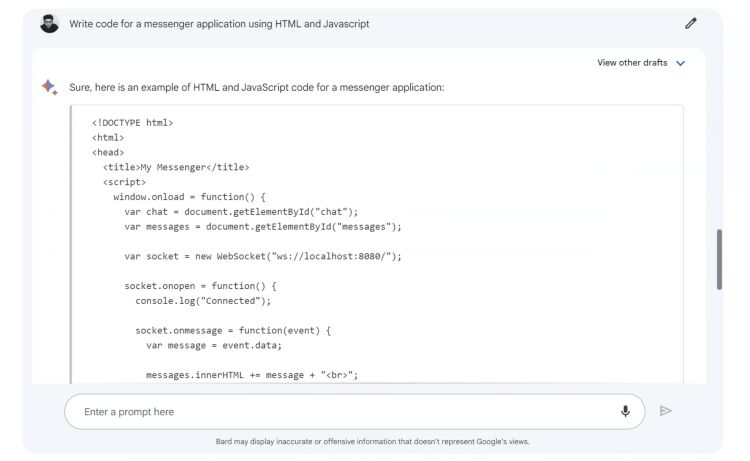Click the messages.innerHTML code line

click(x=251, y=375)
